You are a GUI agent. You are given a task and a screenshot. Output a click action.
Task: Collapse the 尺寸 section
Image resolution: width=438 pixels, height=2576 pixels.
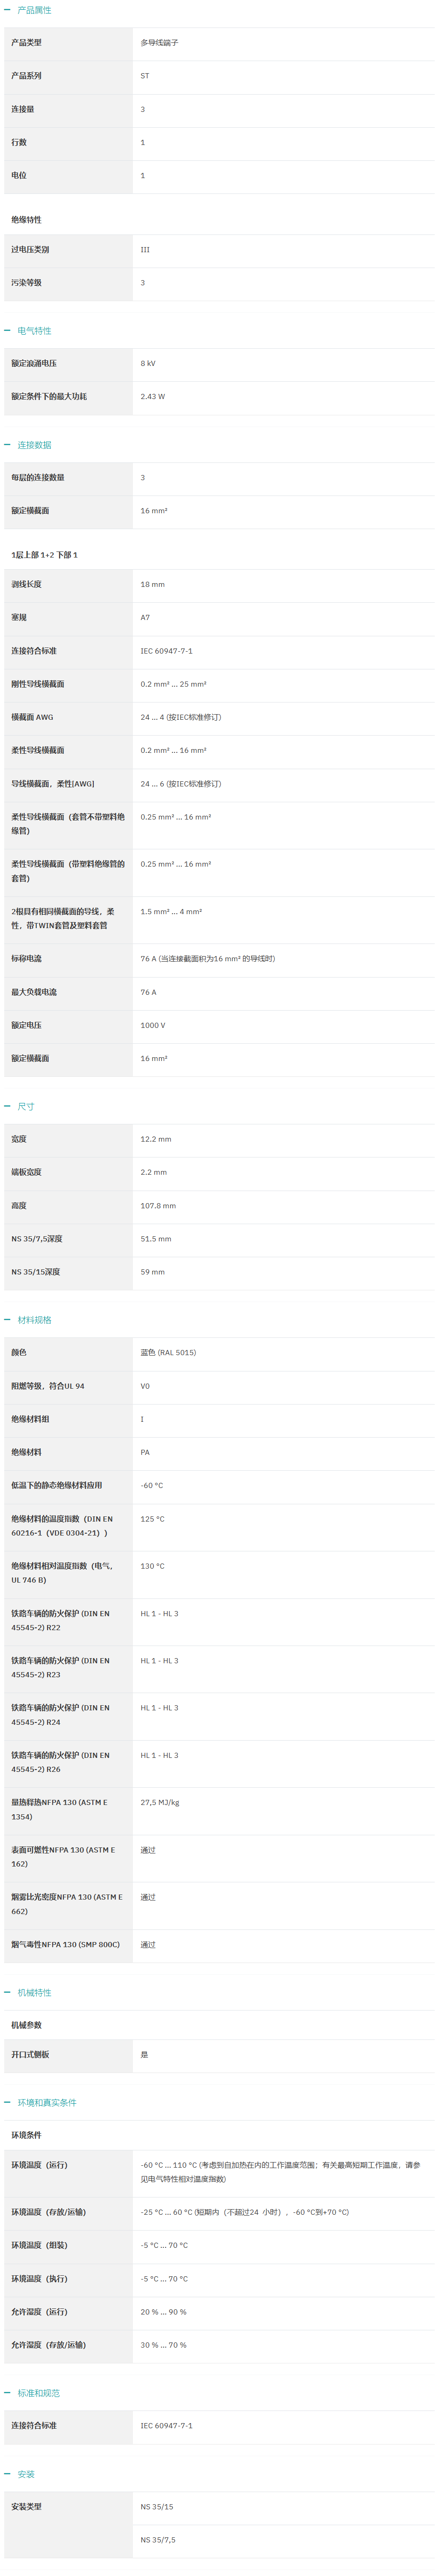tap(7, 1106)
